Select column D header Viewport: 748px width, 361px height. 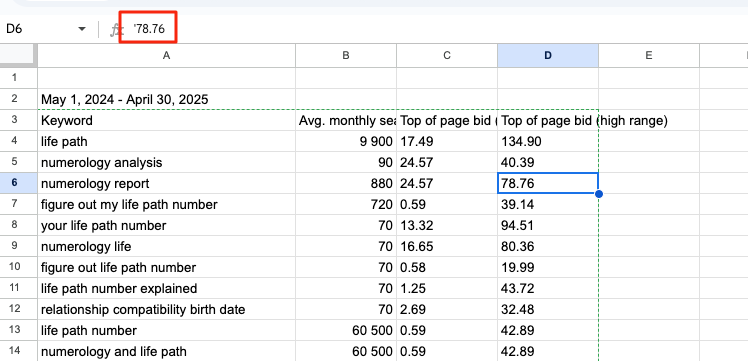pyautogui.click(x=548, y=56)
